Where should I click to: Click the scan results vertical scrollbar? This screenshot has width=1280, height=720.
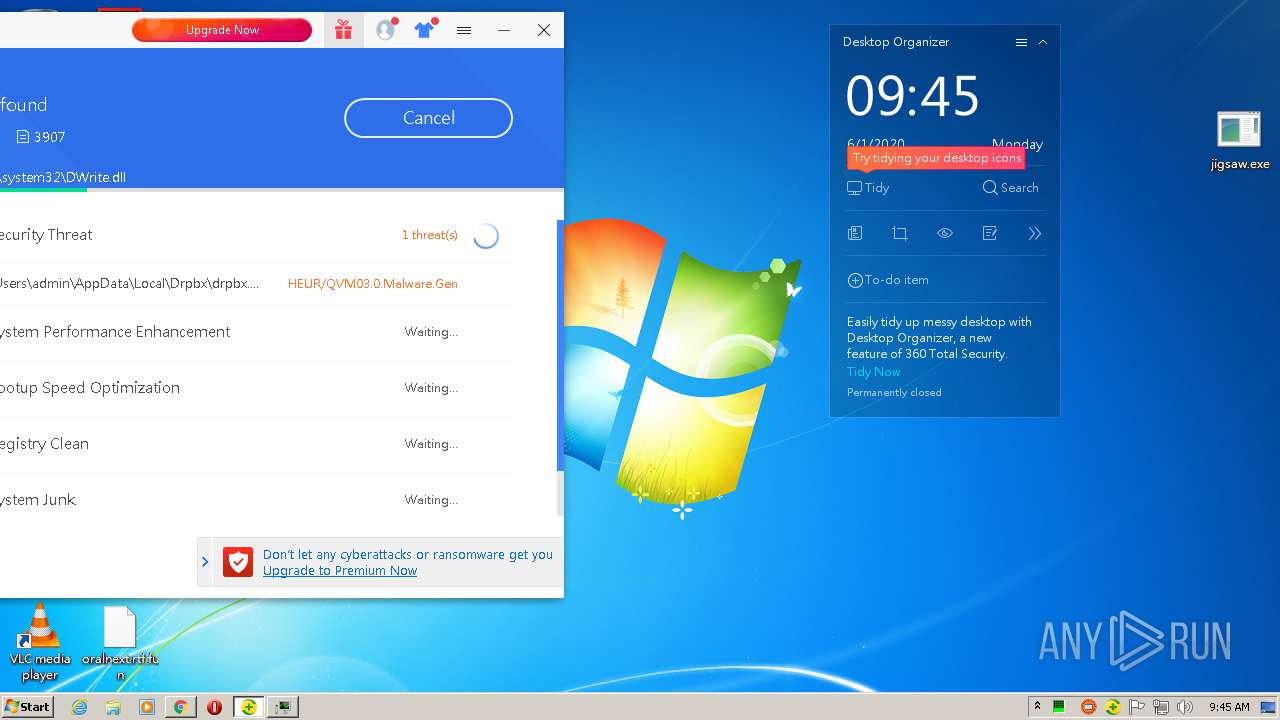pos(560,345)
